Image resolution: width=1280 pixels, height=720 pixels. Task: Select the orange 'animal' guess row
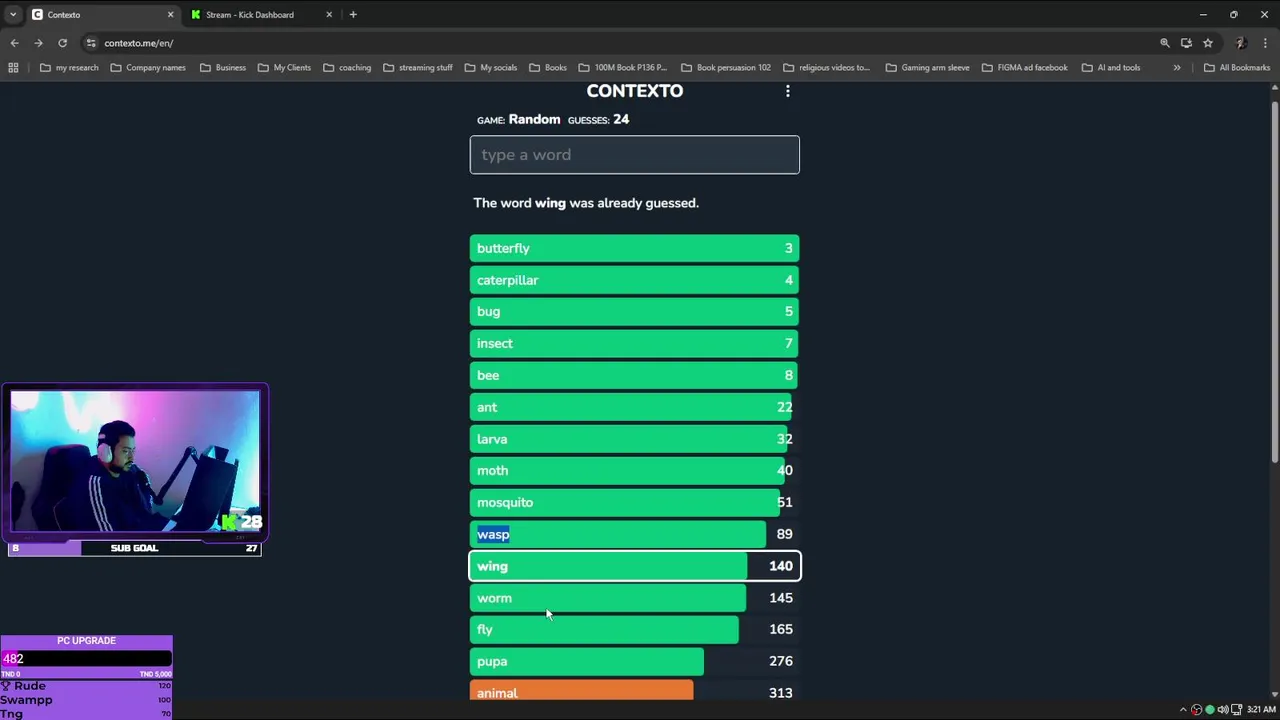(635, 692)
